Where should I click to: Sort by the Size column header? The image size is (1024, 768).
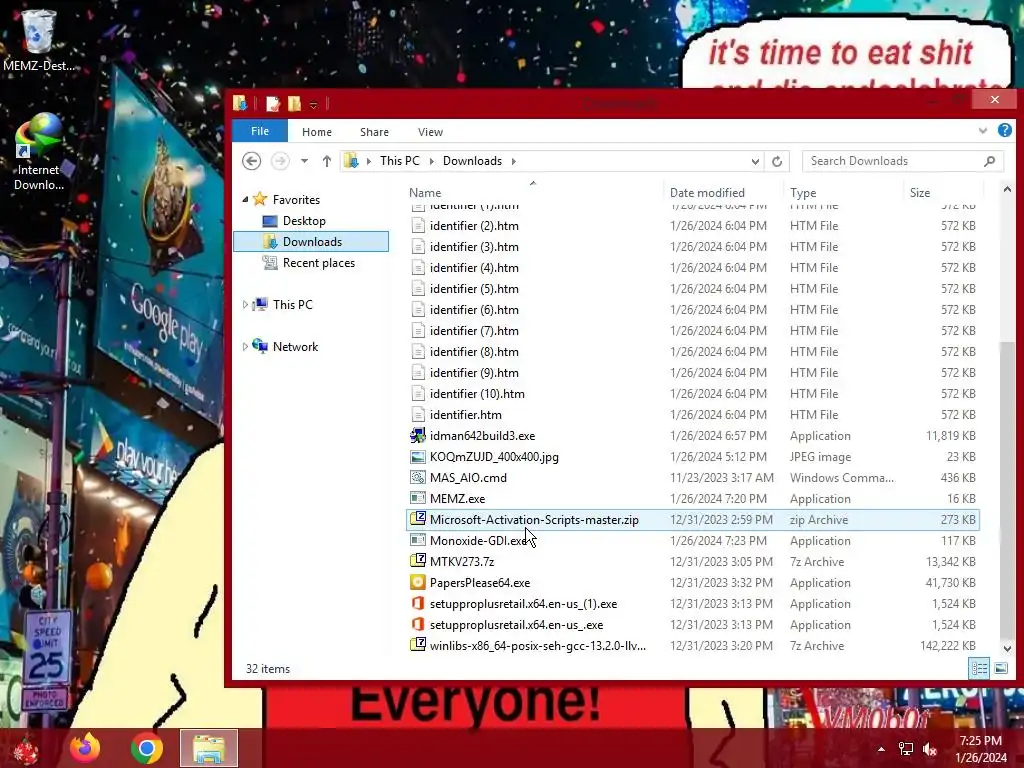(920, 193)
